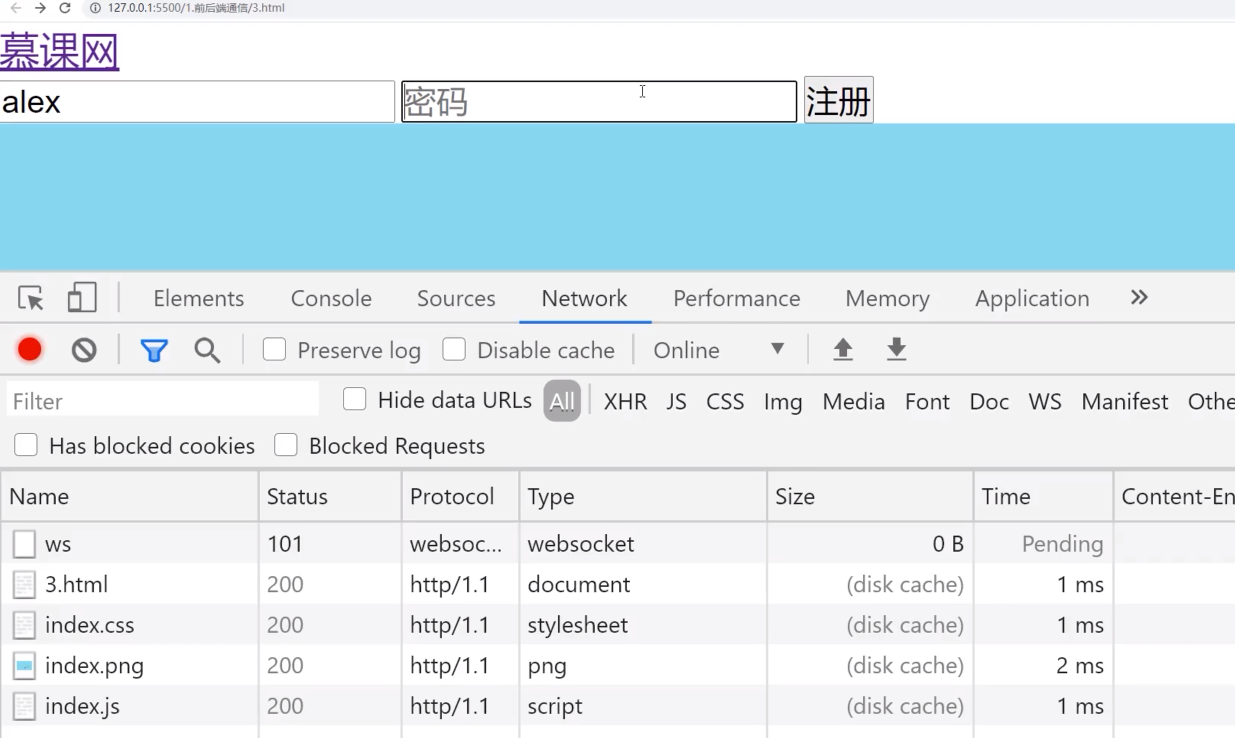The height and width of the screenshot is (738, 1235).
Task: Switch to the Console tab
Action: tap(331, 298)
